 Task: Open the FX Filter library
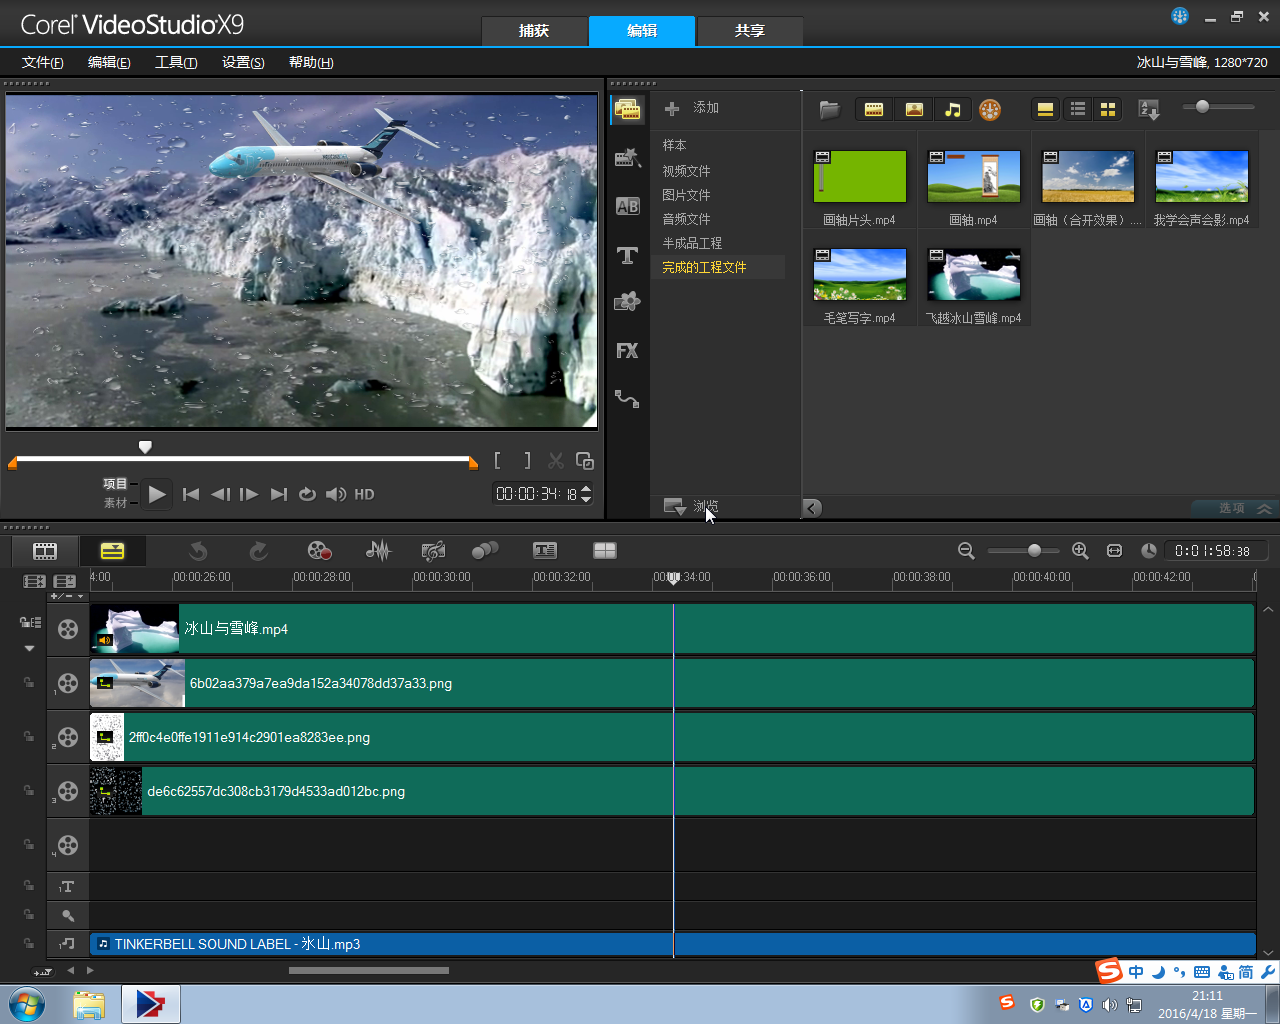click(x=627, y=351)
